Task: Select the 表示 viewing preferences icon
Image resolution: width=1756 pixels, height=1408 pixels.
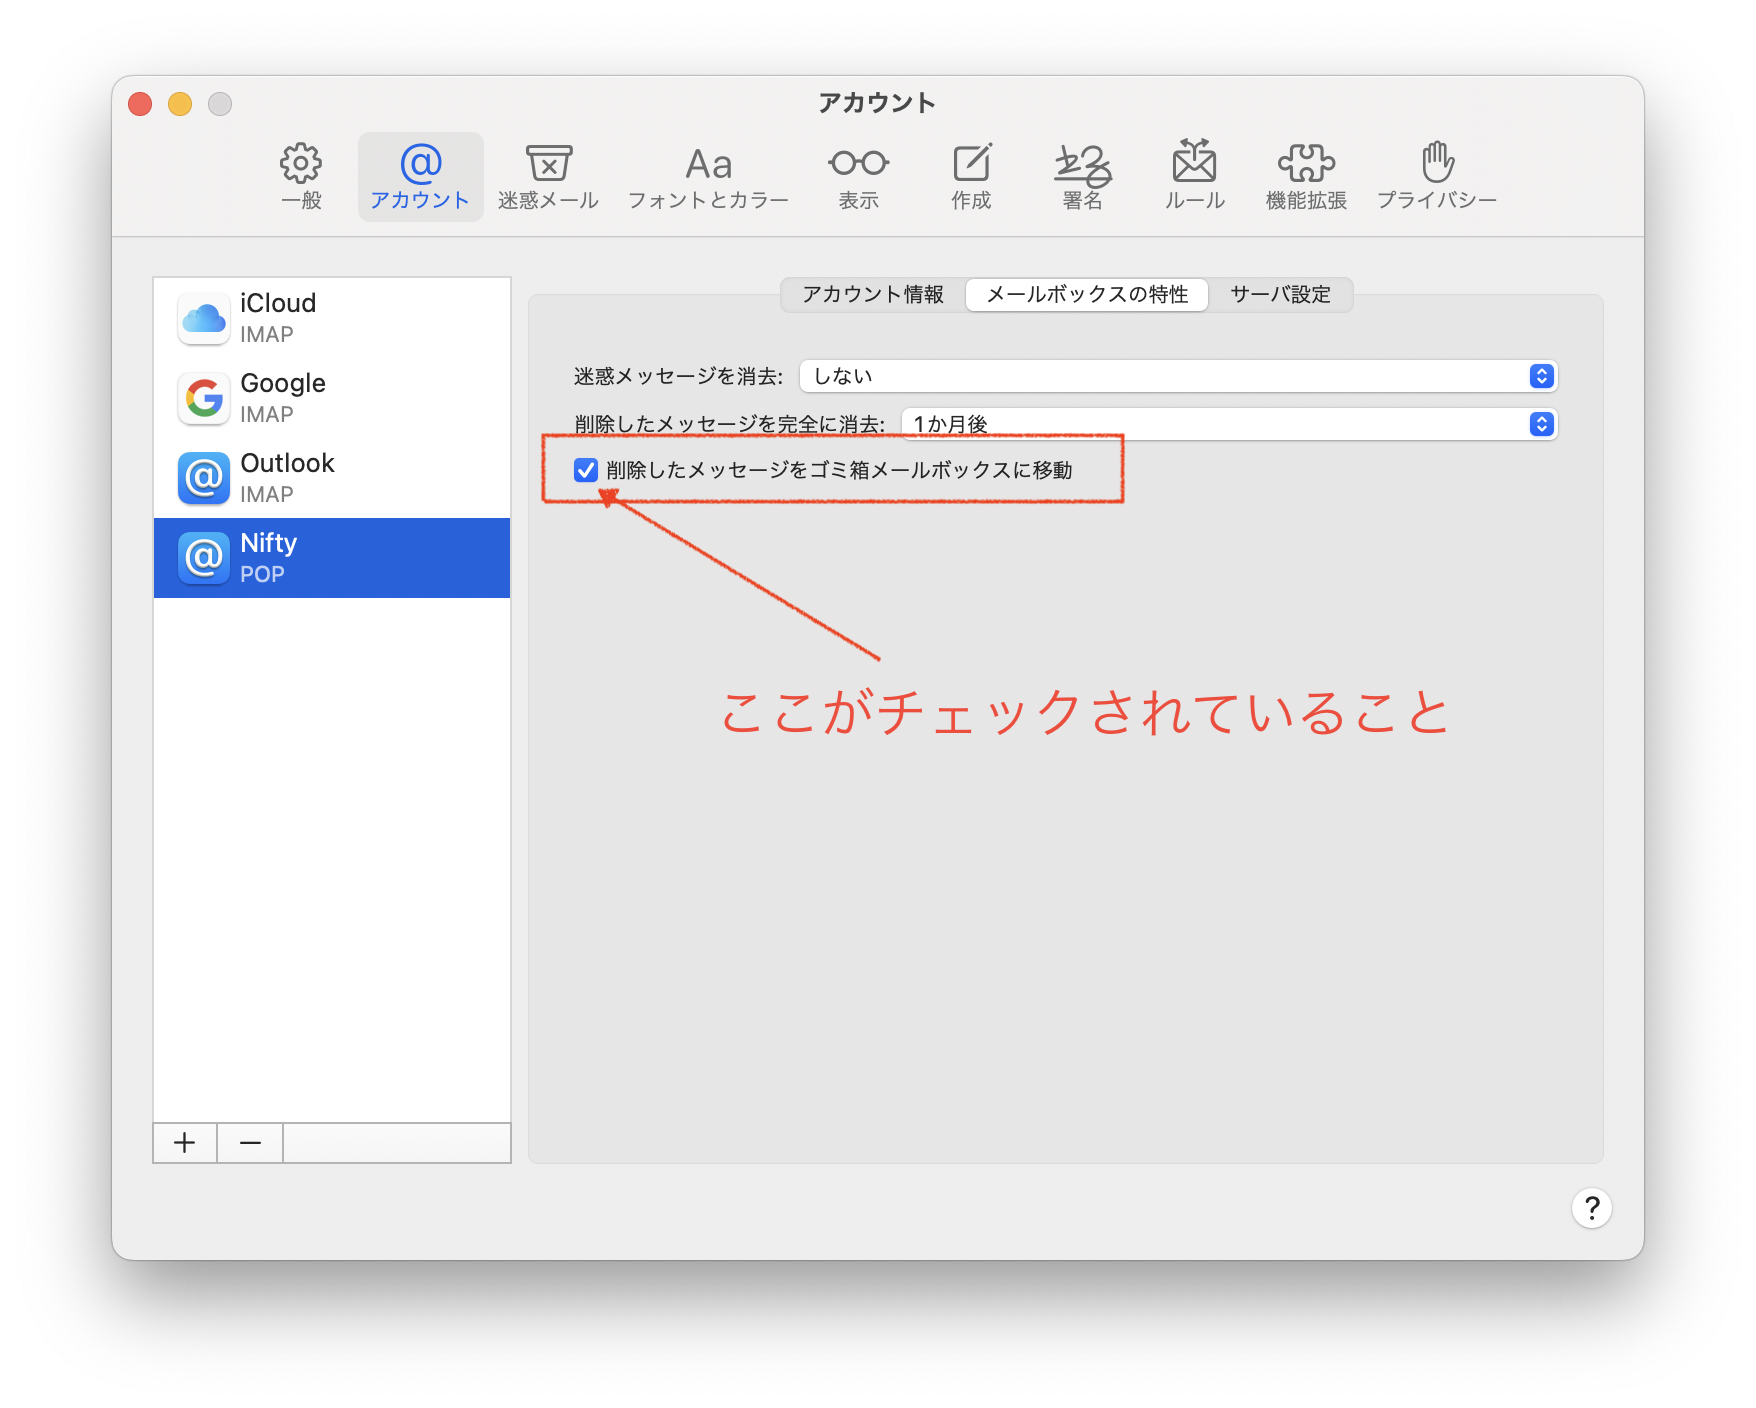Action: pos(858,176)
